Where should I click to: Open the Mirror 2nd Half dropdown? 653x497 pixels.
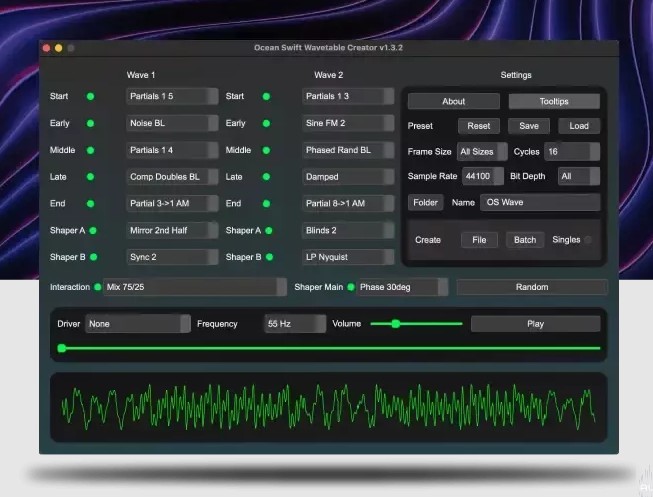(172, 230)
